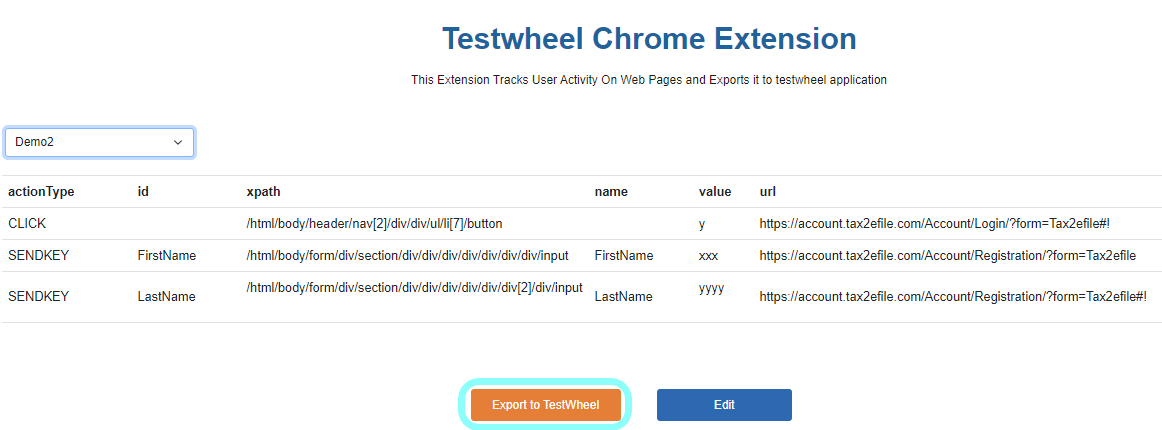Click the value cell showing xxx
The width and height of the screenshot is (1162, 430).
709,256
